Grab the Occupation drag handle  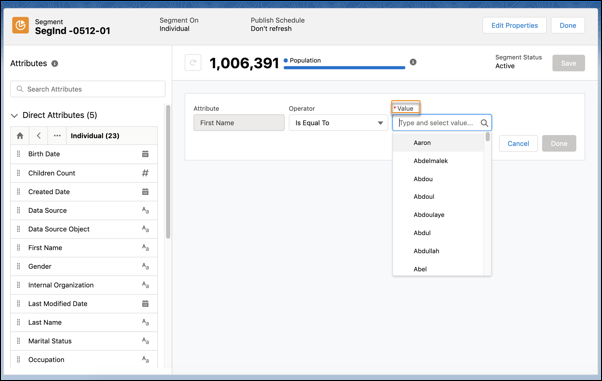18,359
